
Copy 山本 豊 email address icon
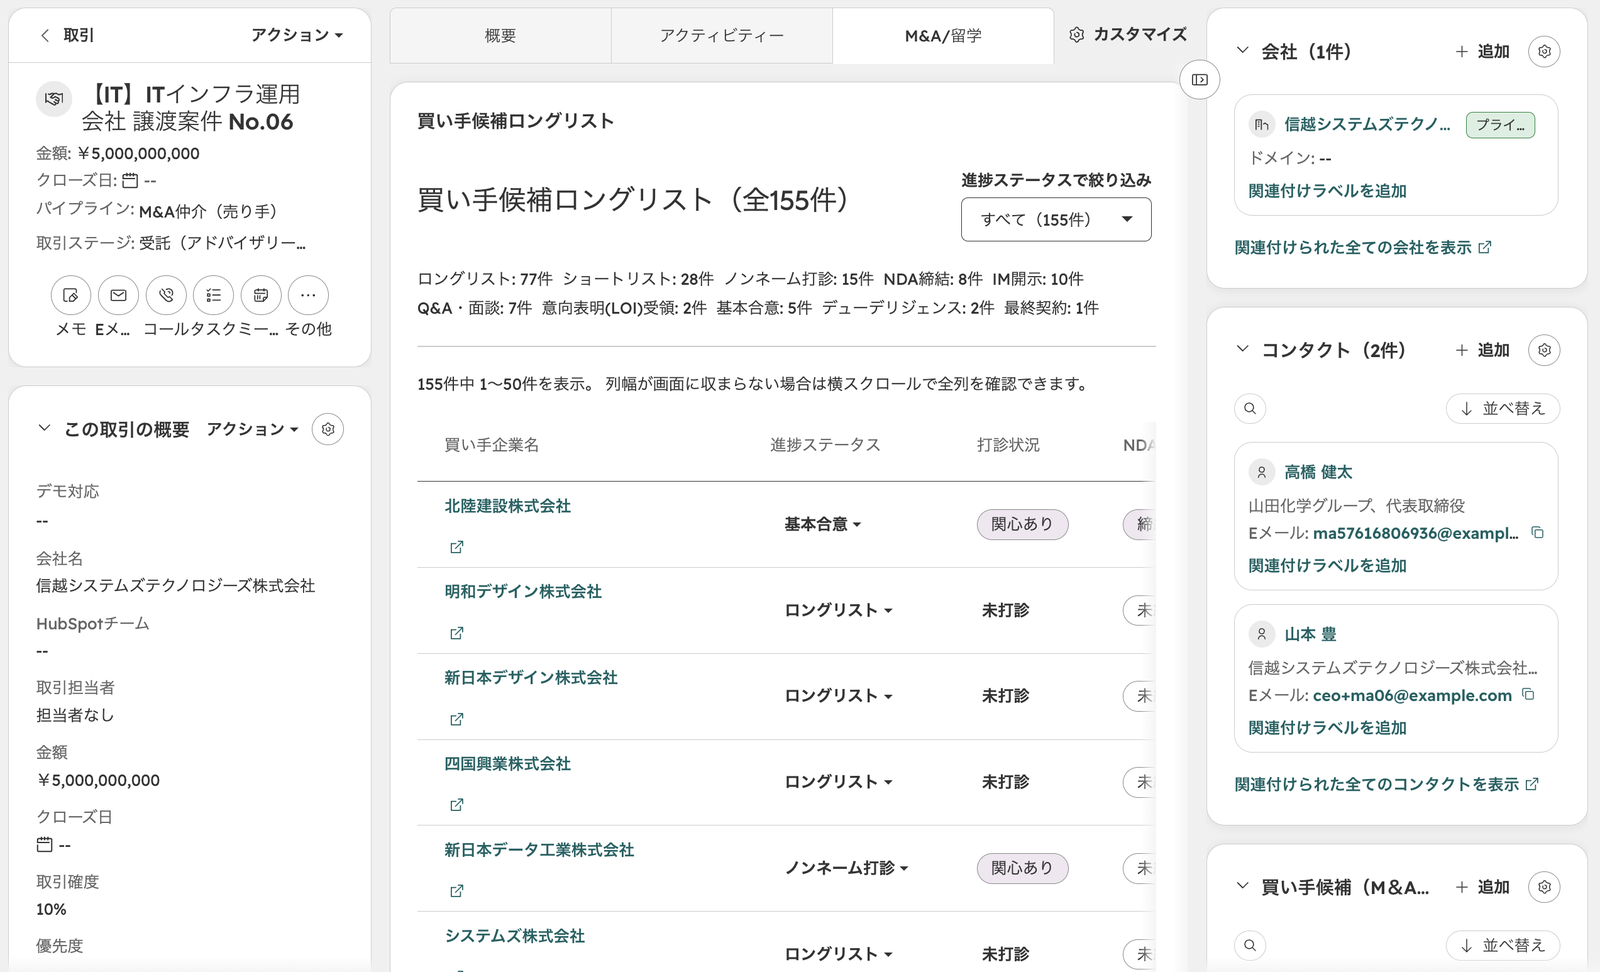coord(1528,694)
